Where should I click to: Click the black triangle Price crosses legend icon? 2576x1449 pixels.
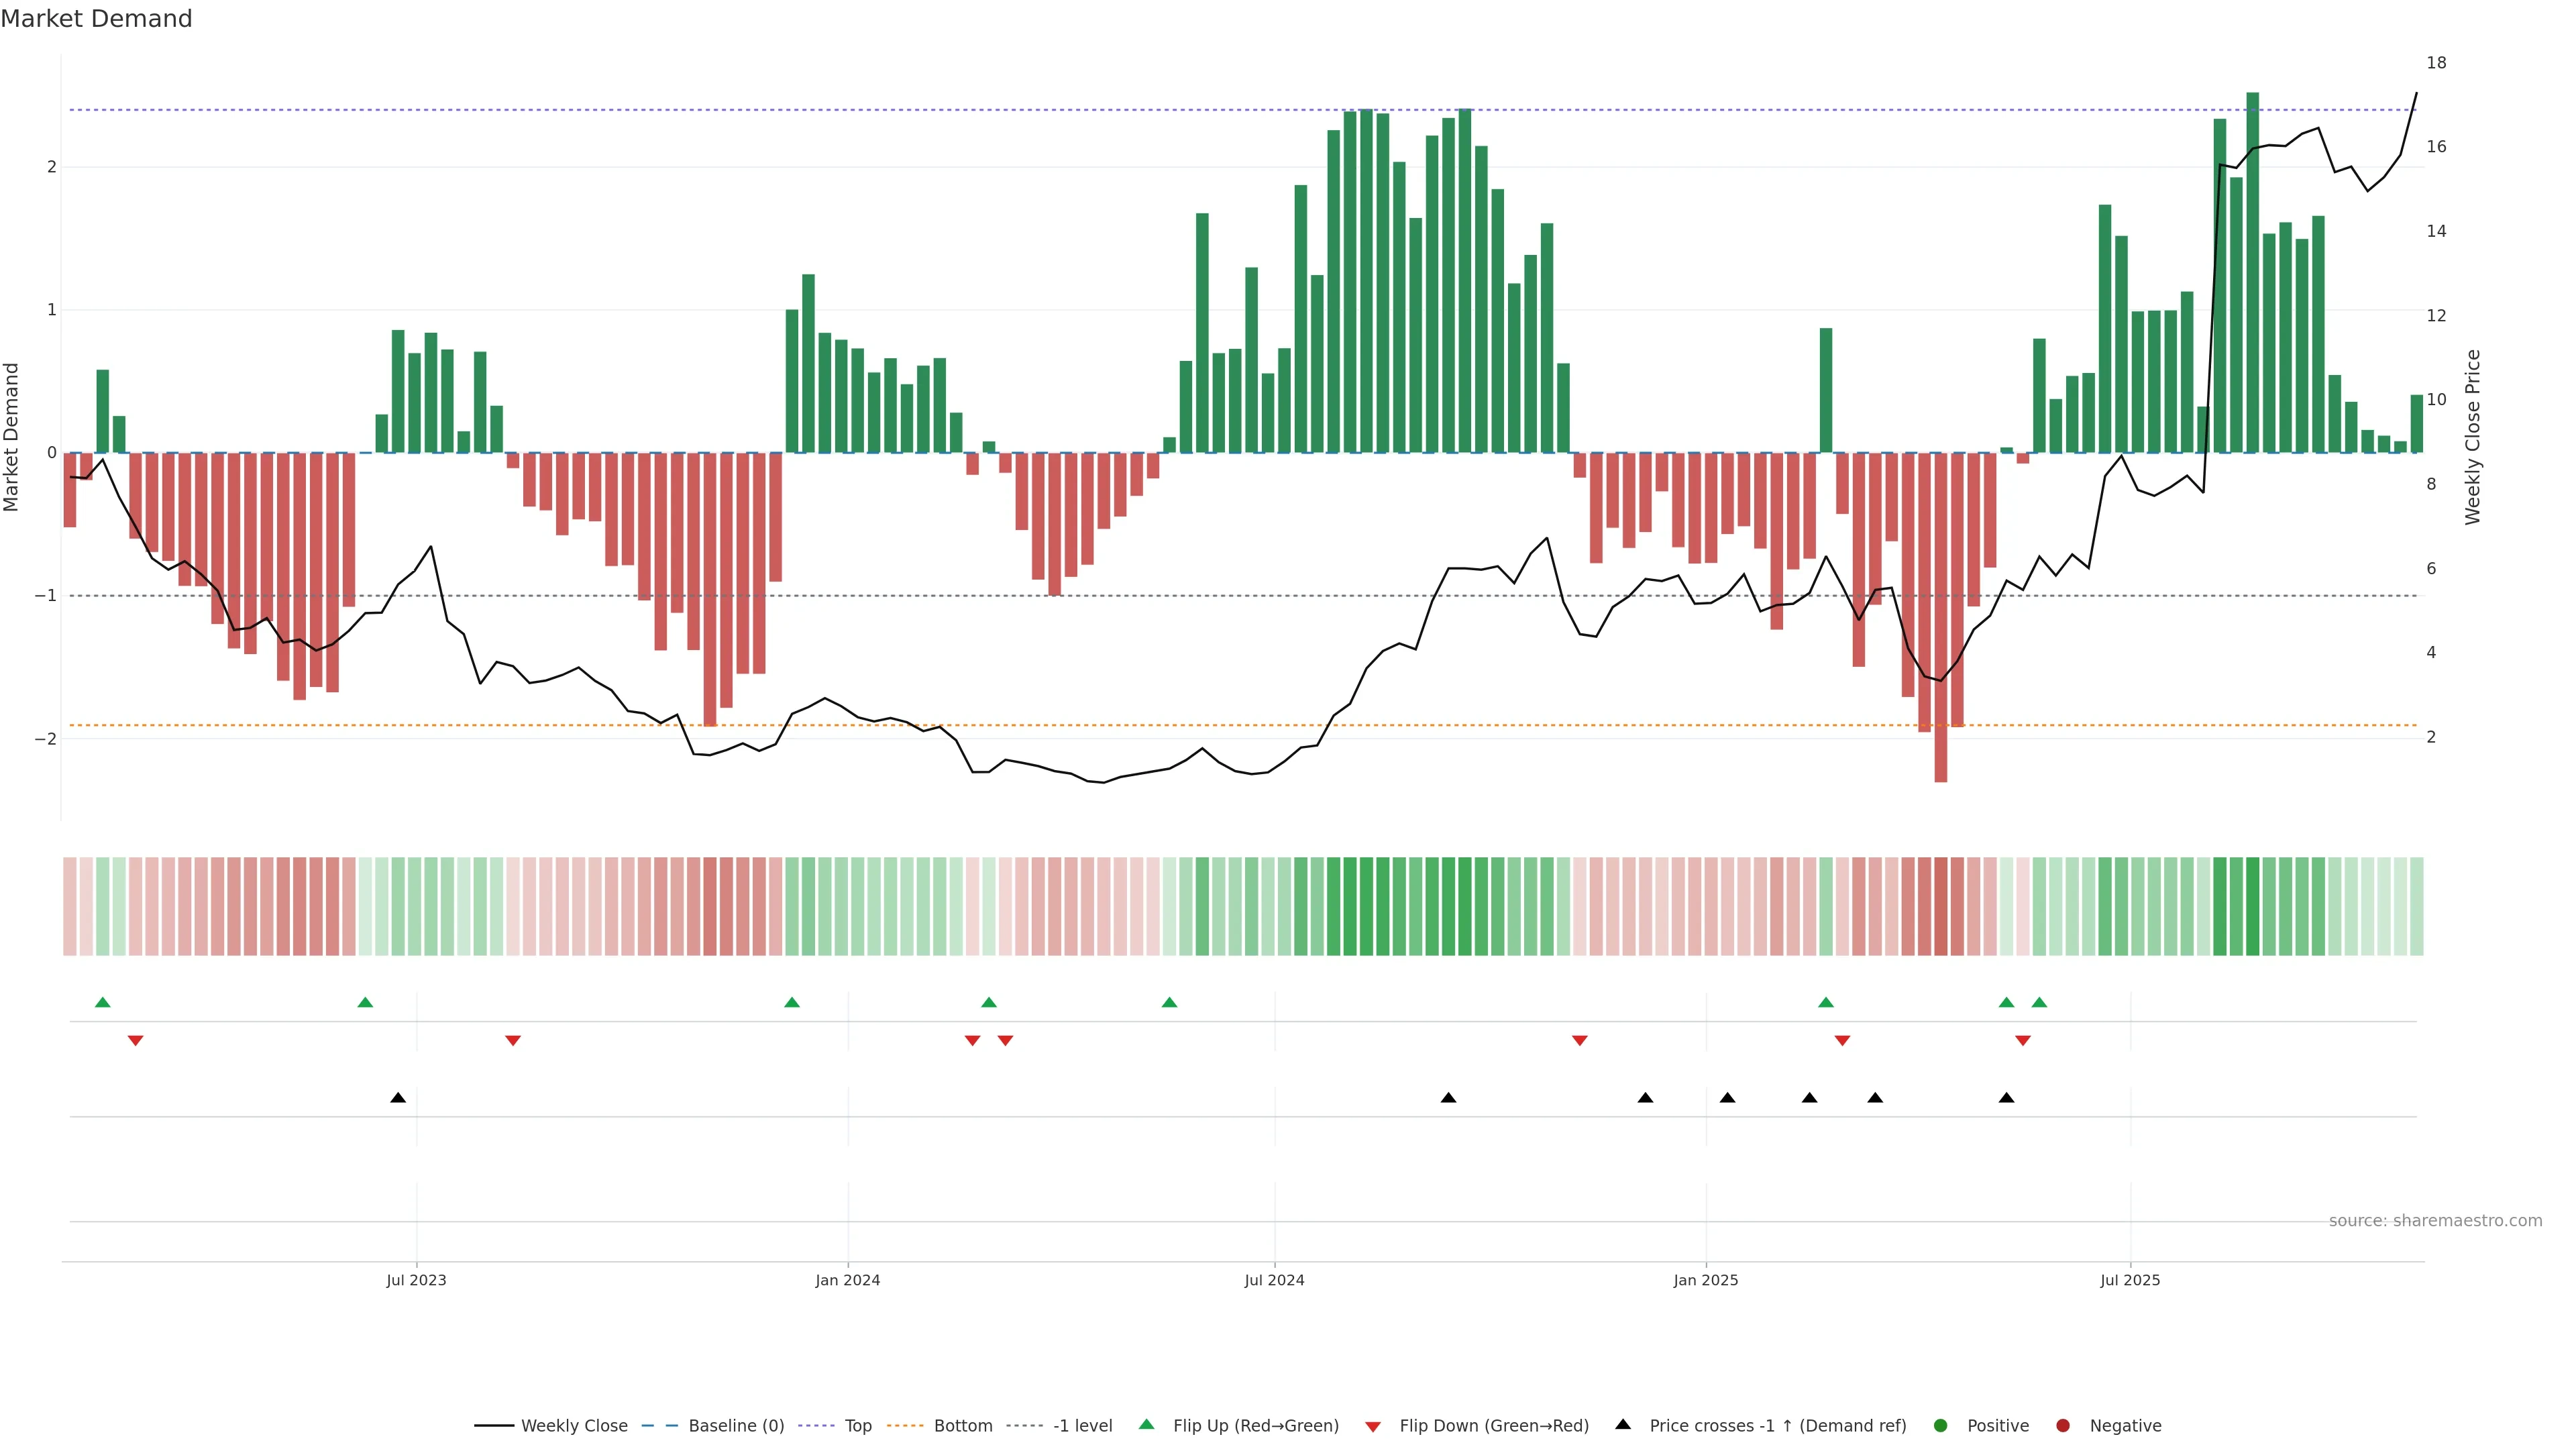[x=1622, y=1424]
